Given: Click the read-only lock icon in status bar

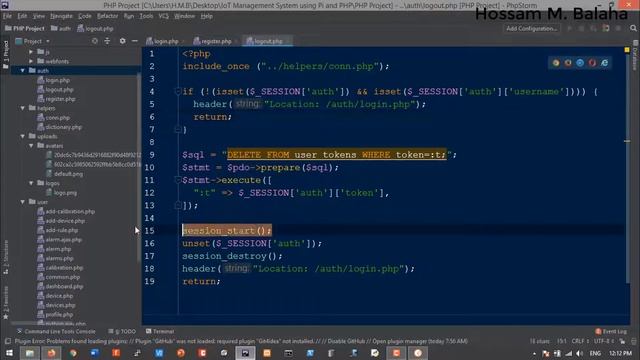Looking at the screenshot, I should (x=622, y=341).
